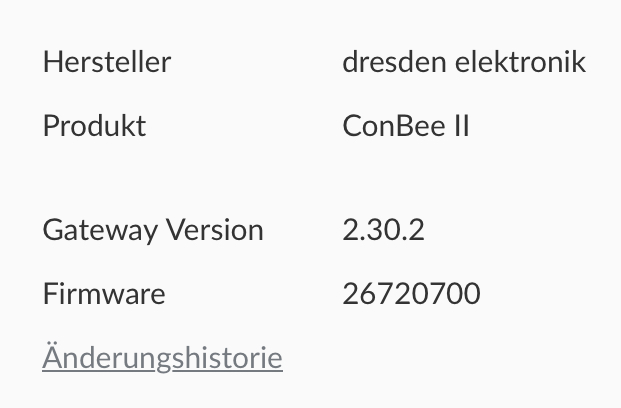Click the letter G of Gateway Version
Viewport: 621px width, 408px height.
(x=53, y=230)
